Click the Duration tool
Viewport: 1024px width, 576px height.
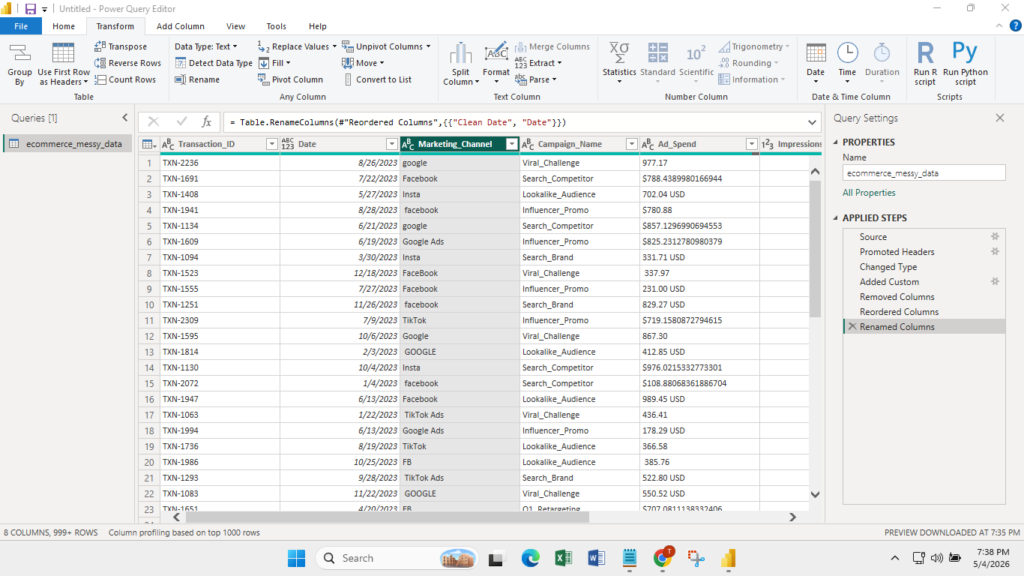click(882, 63)
